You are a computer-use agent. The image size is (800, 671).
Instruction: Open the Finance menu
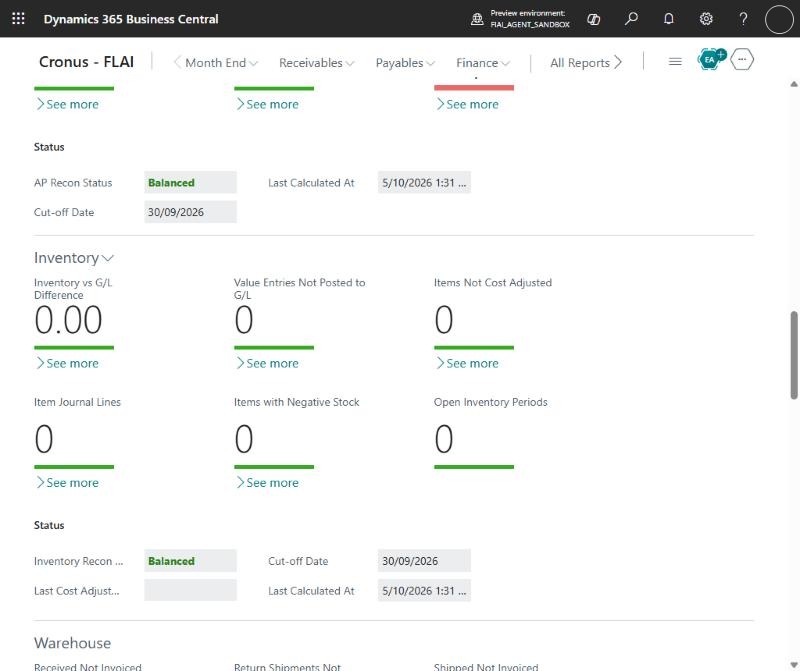click(483, 63)
